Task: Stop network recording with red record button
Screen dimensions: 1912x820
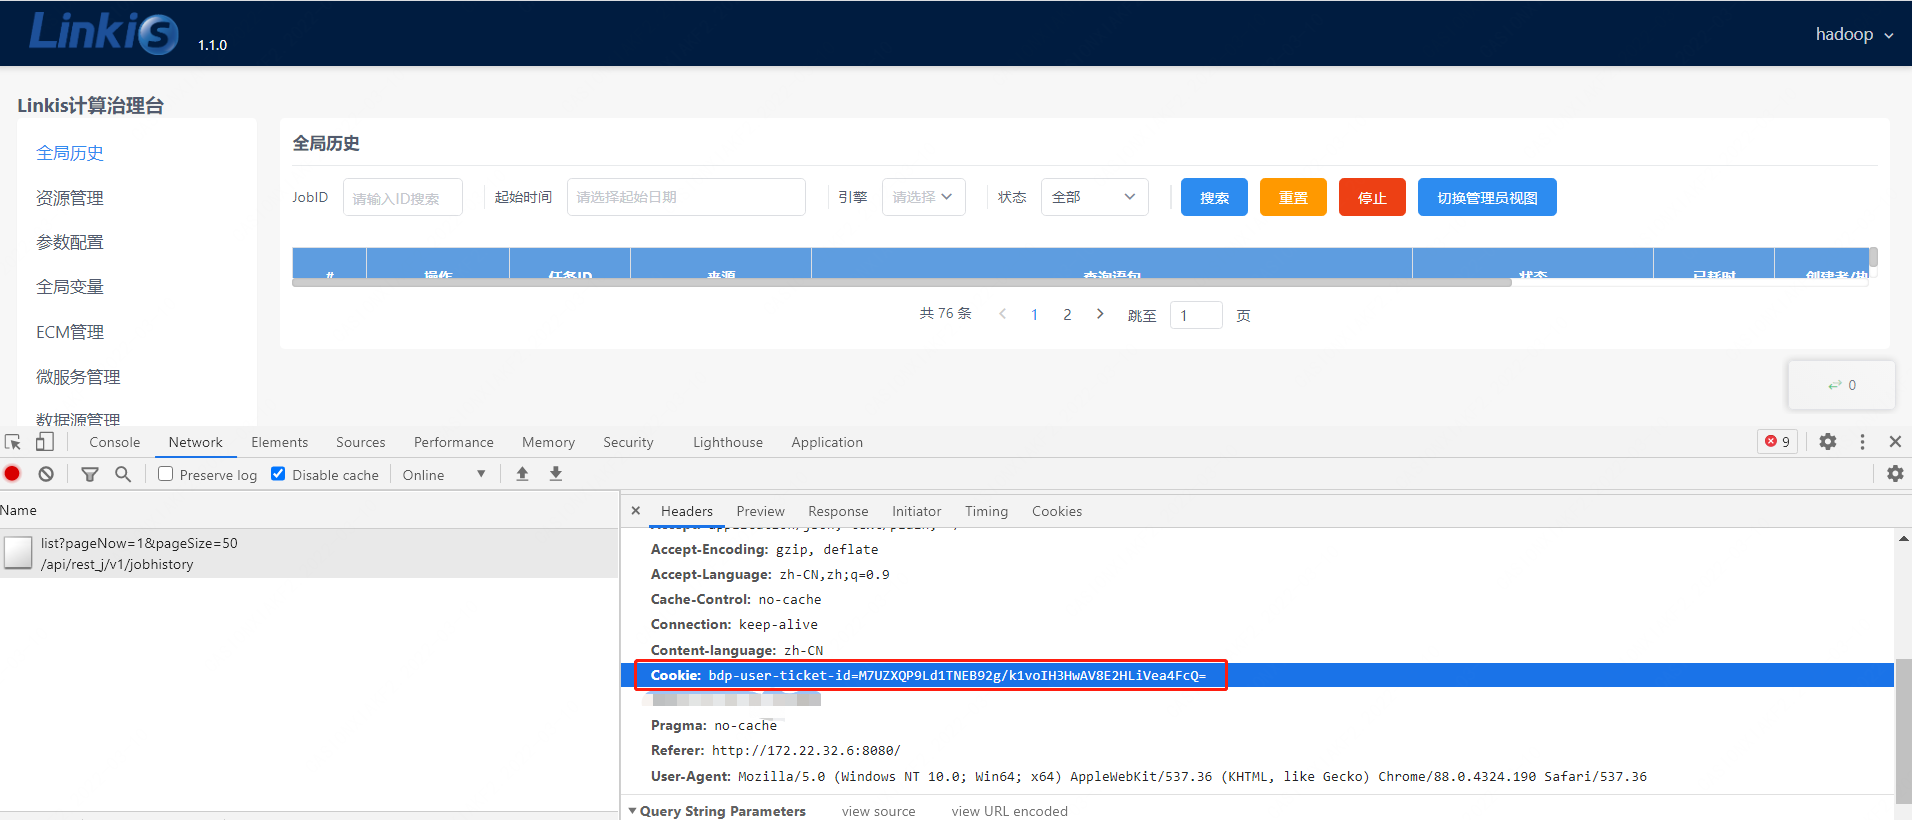Action: coord(13,474)
